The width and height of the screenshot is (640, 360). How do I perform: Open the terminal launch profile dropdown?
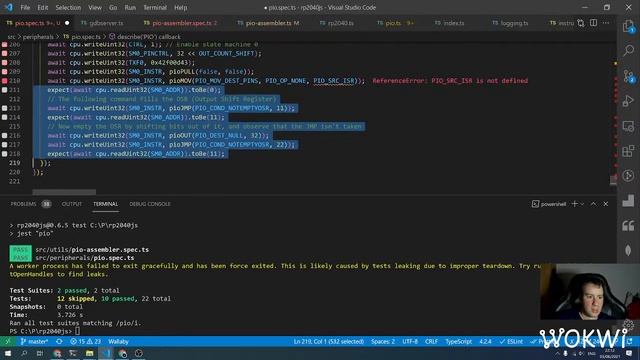pyautogui.click(x=582, y=204)
